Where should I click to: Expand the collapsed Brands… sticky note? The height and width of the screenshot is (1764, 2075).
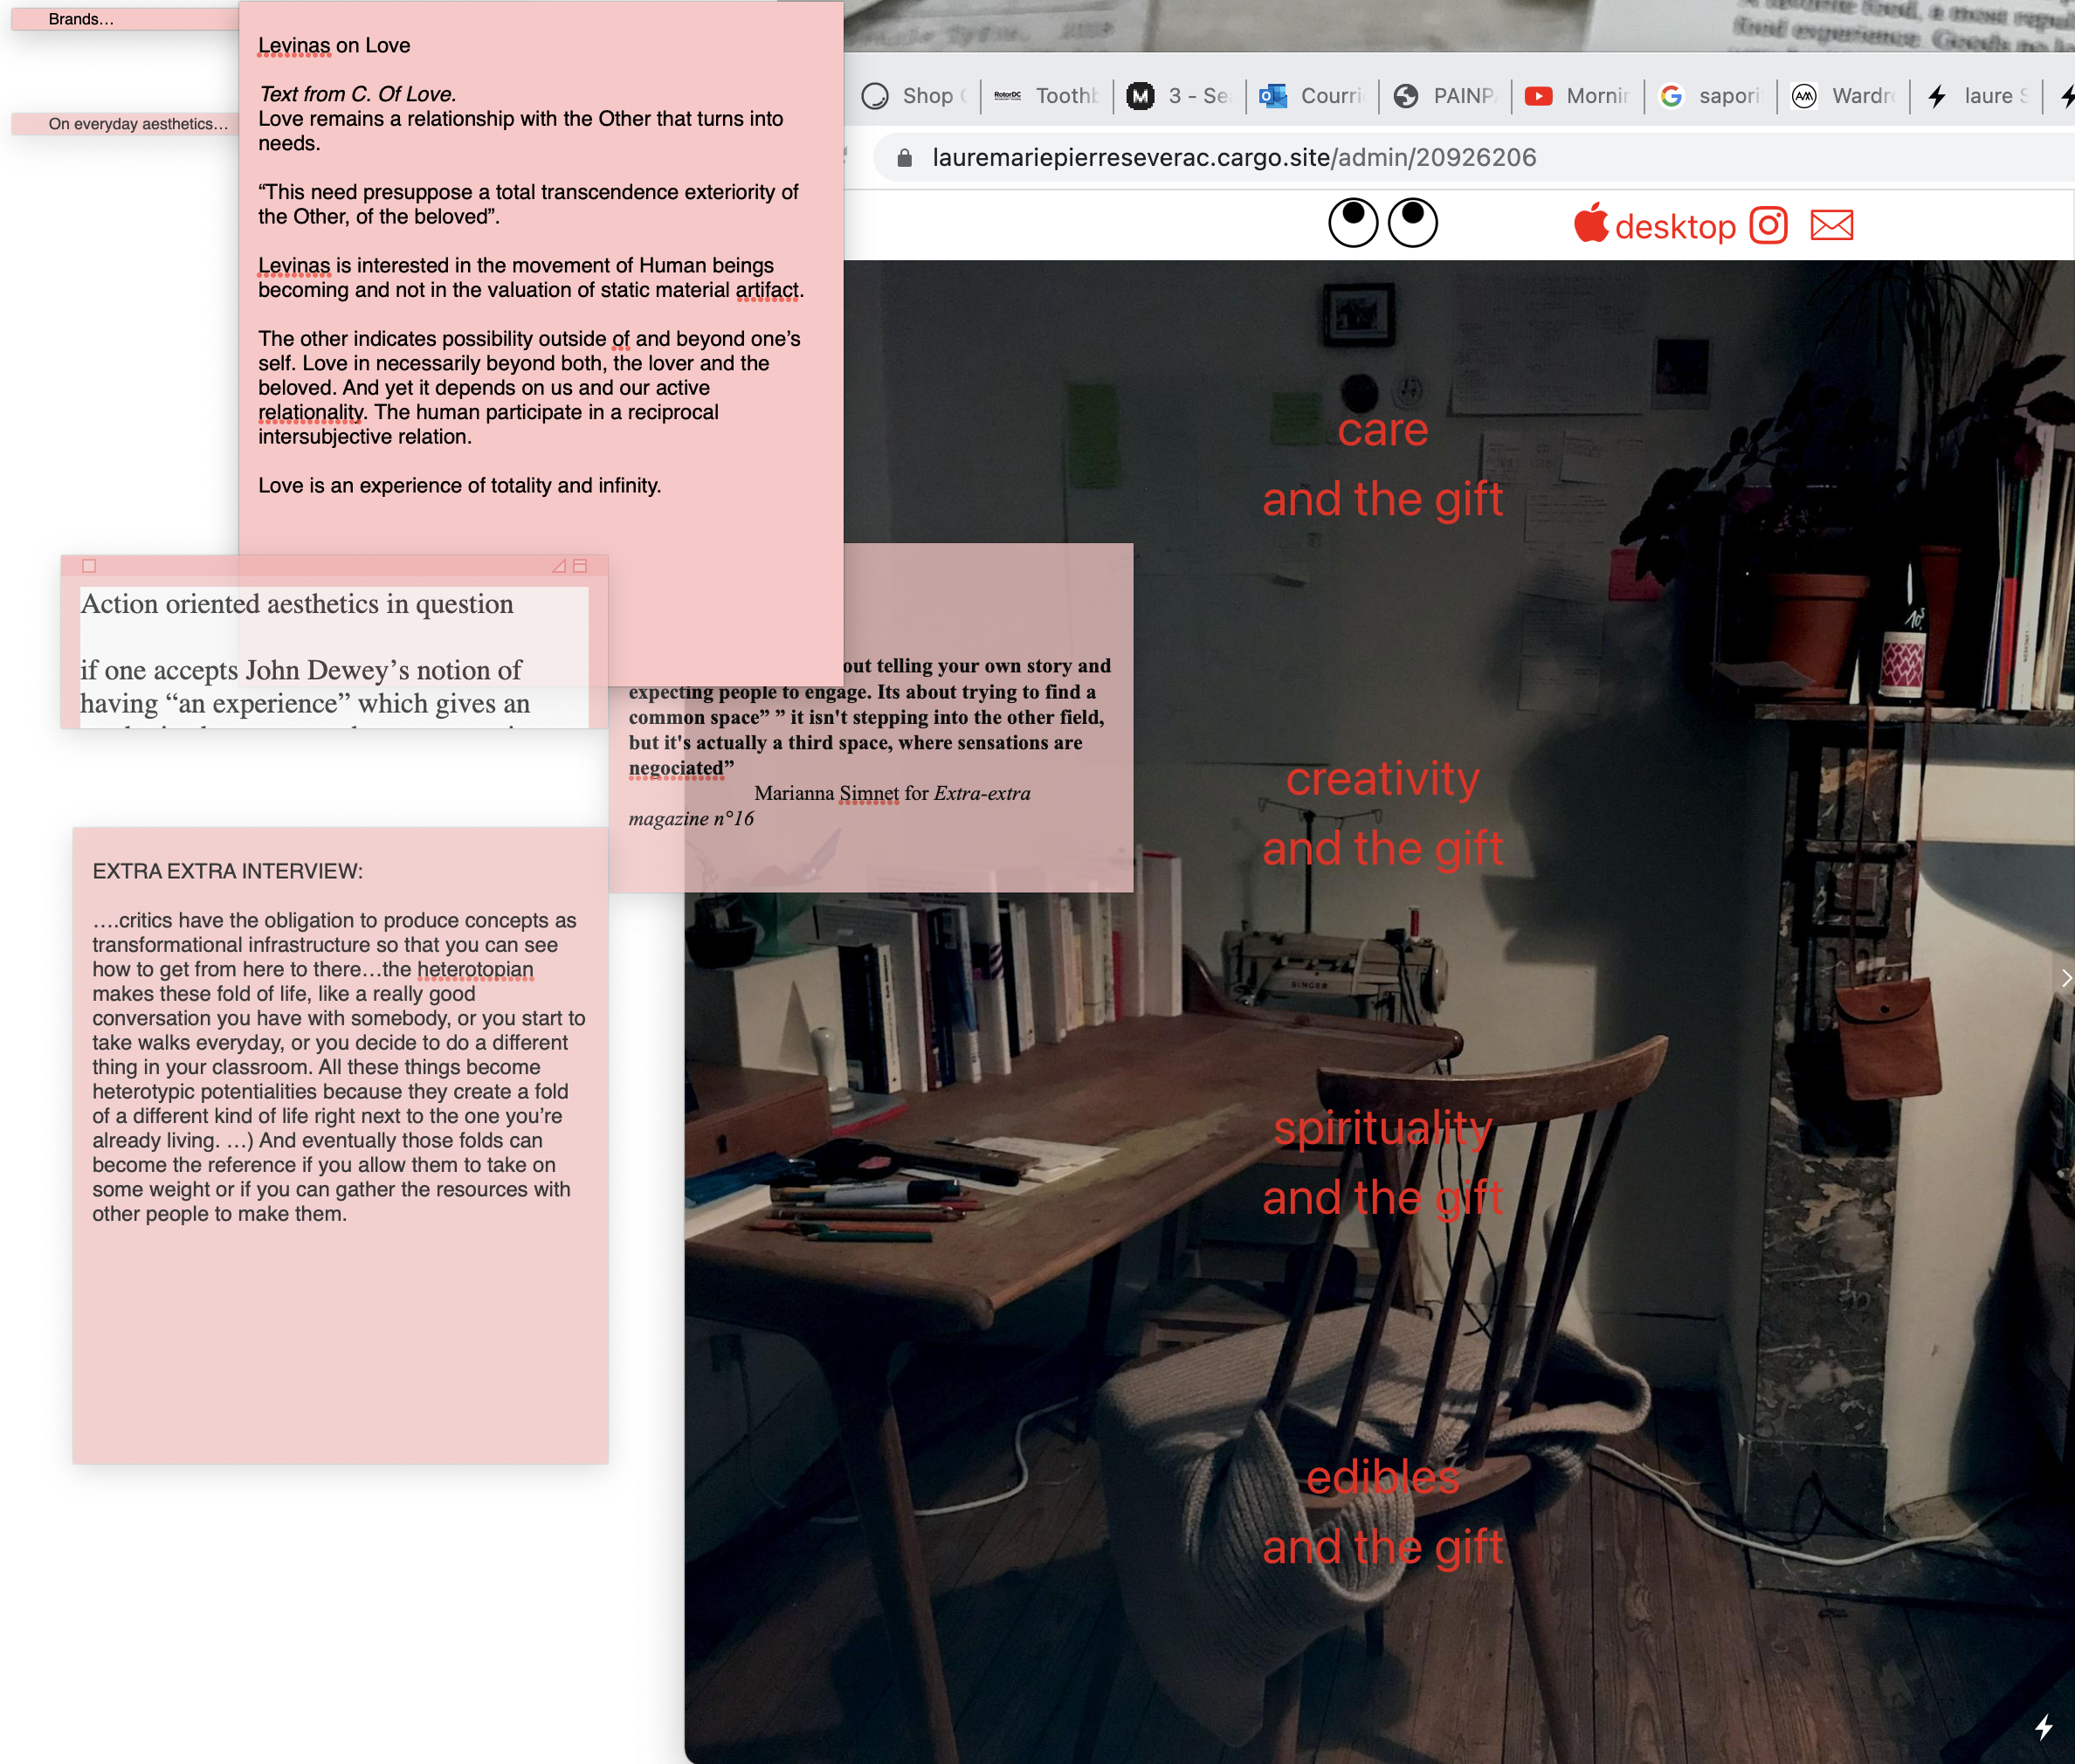125,19
